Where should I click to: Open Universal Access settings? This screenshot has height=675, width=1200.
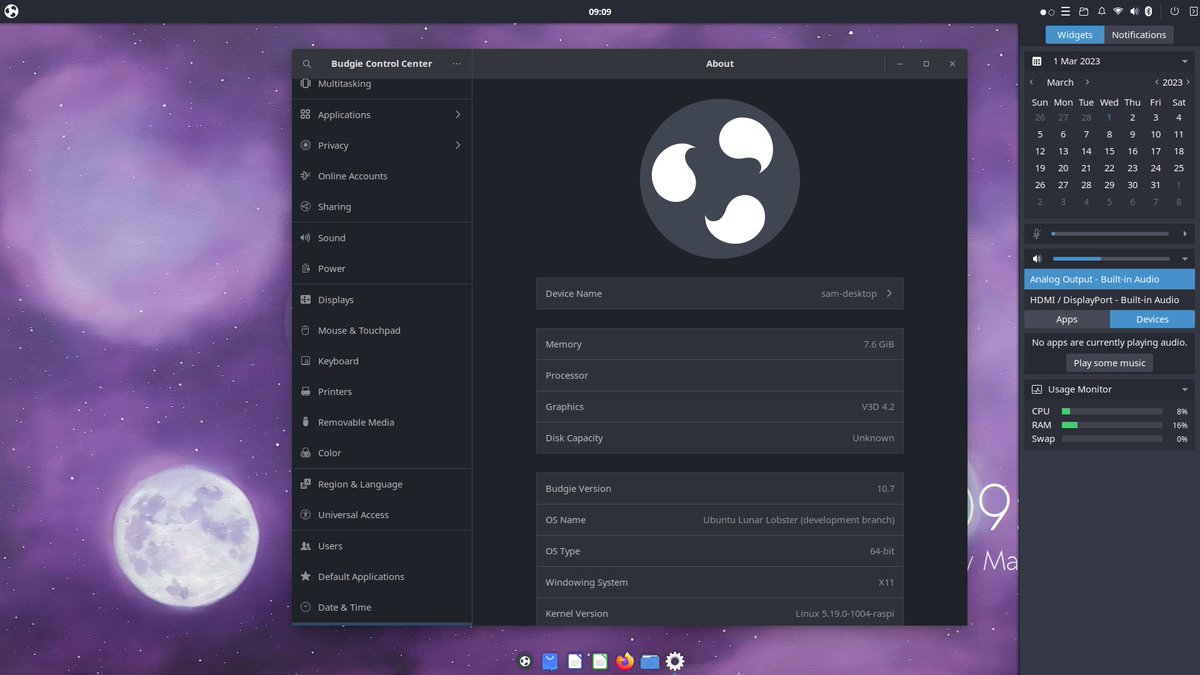[382, 515]
